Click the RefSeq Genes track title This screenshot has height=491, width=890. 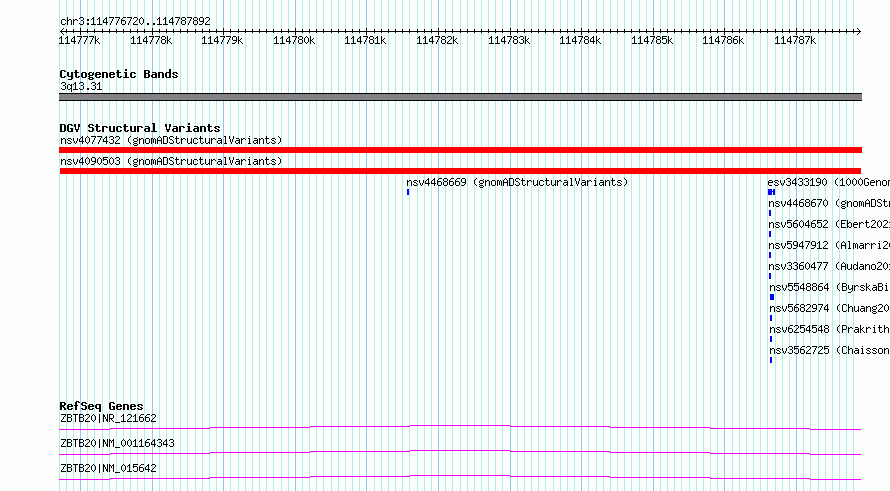(102, 406)
